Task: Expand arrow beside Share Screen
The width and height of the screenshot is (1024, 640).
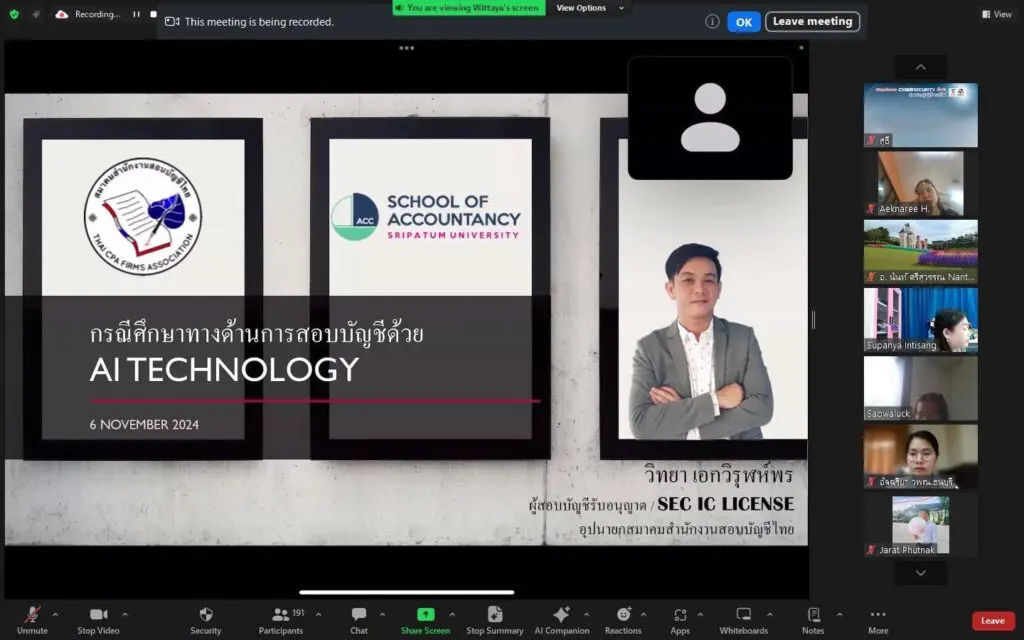Action: [452, 615]
